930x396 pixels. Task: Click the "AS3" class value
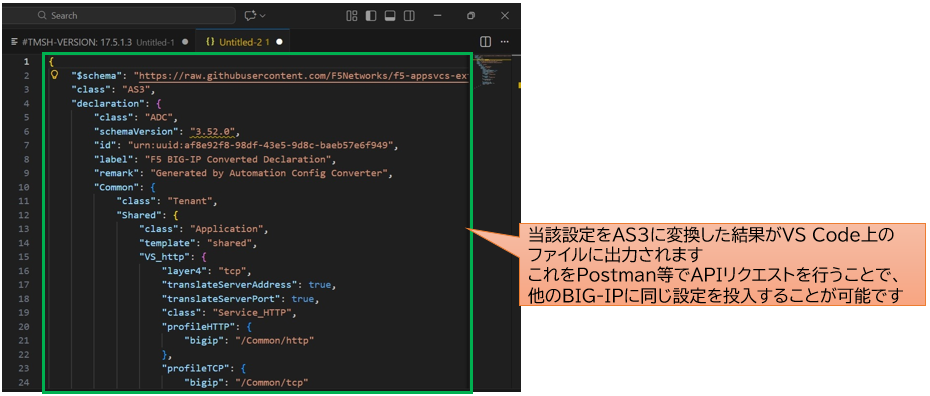coord(135,90)
